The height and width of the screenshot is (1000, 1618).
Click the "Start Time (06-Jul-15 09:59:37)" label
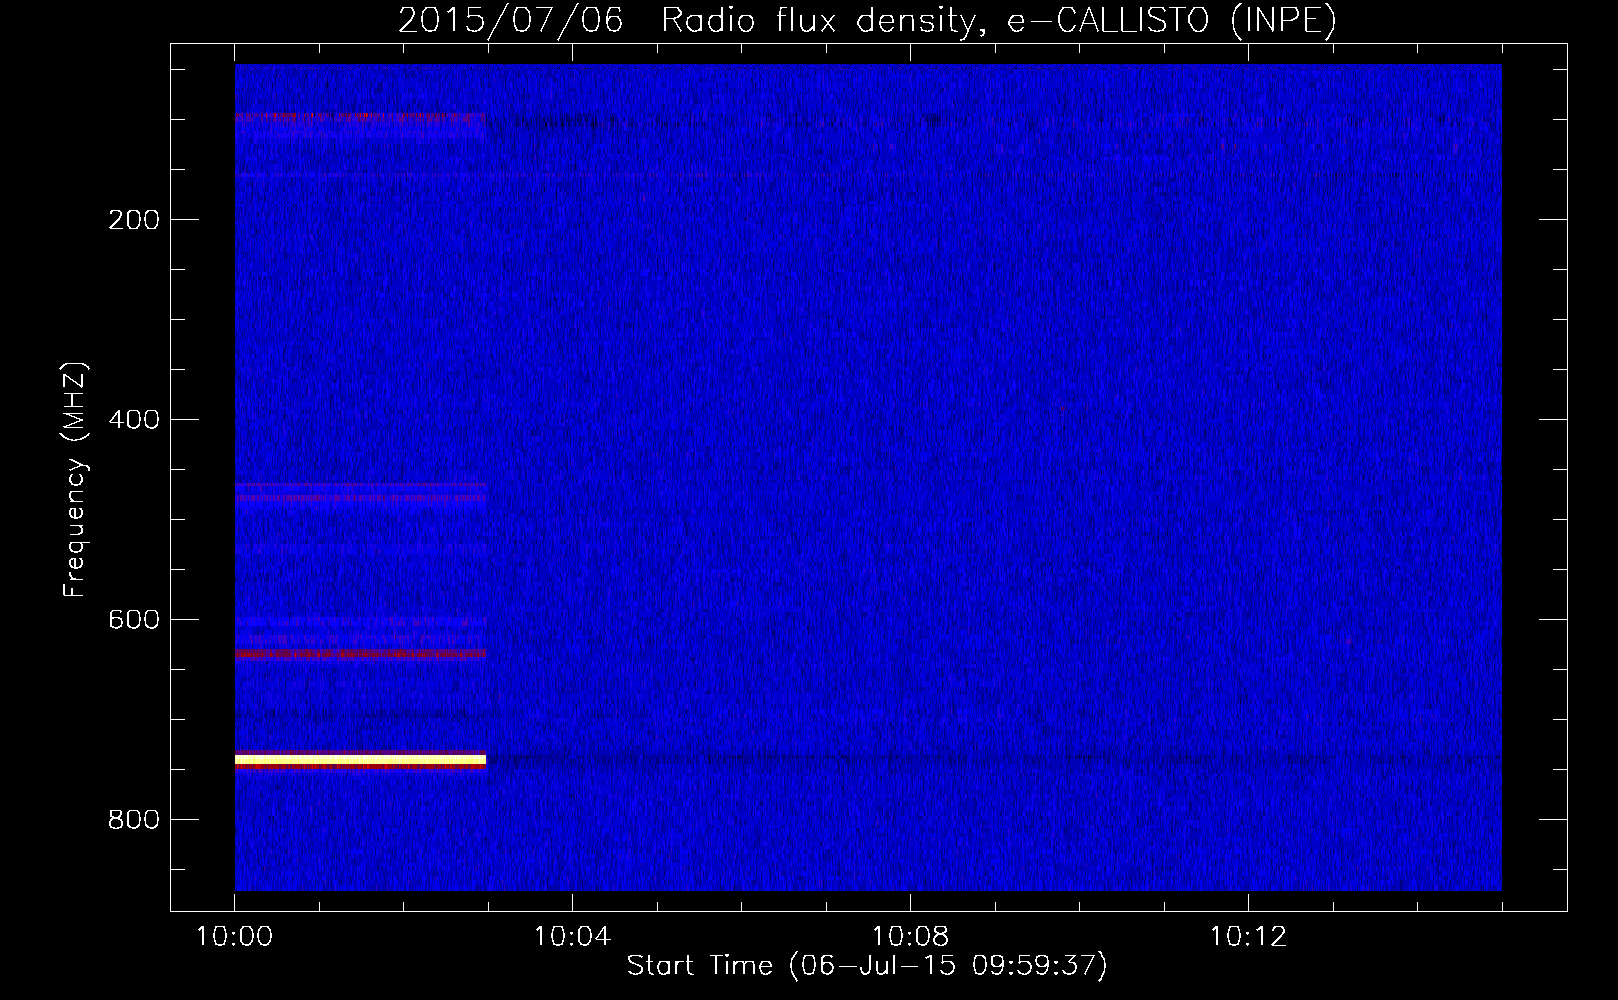867,966
